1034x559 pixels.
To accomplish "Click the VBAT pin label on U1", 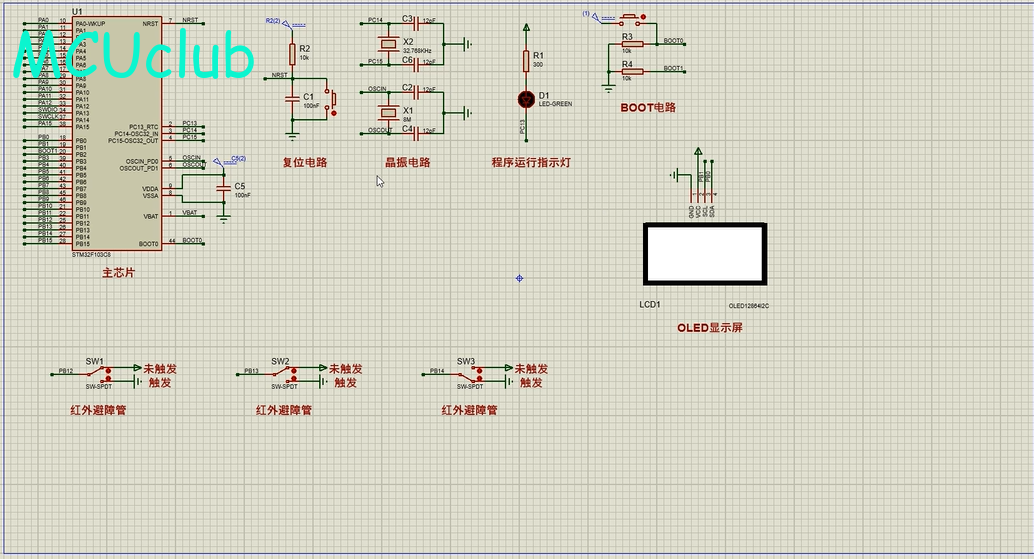I will pyautogui.click(x=151, y=216).
